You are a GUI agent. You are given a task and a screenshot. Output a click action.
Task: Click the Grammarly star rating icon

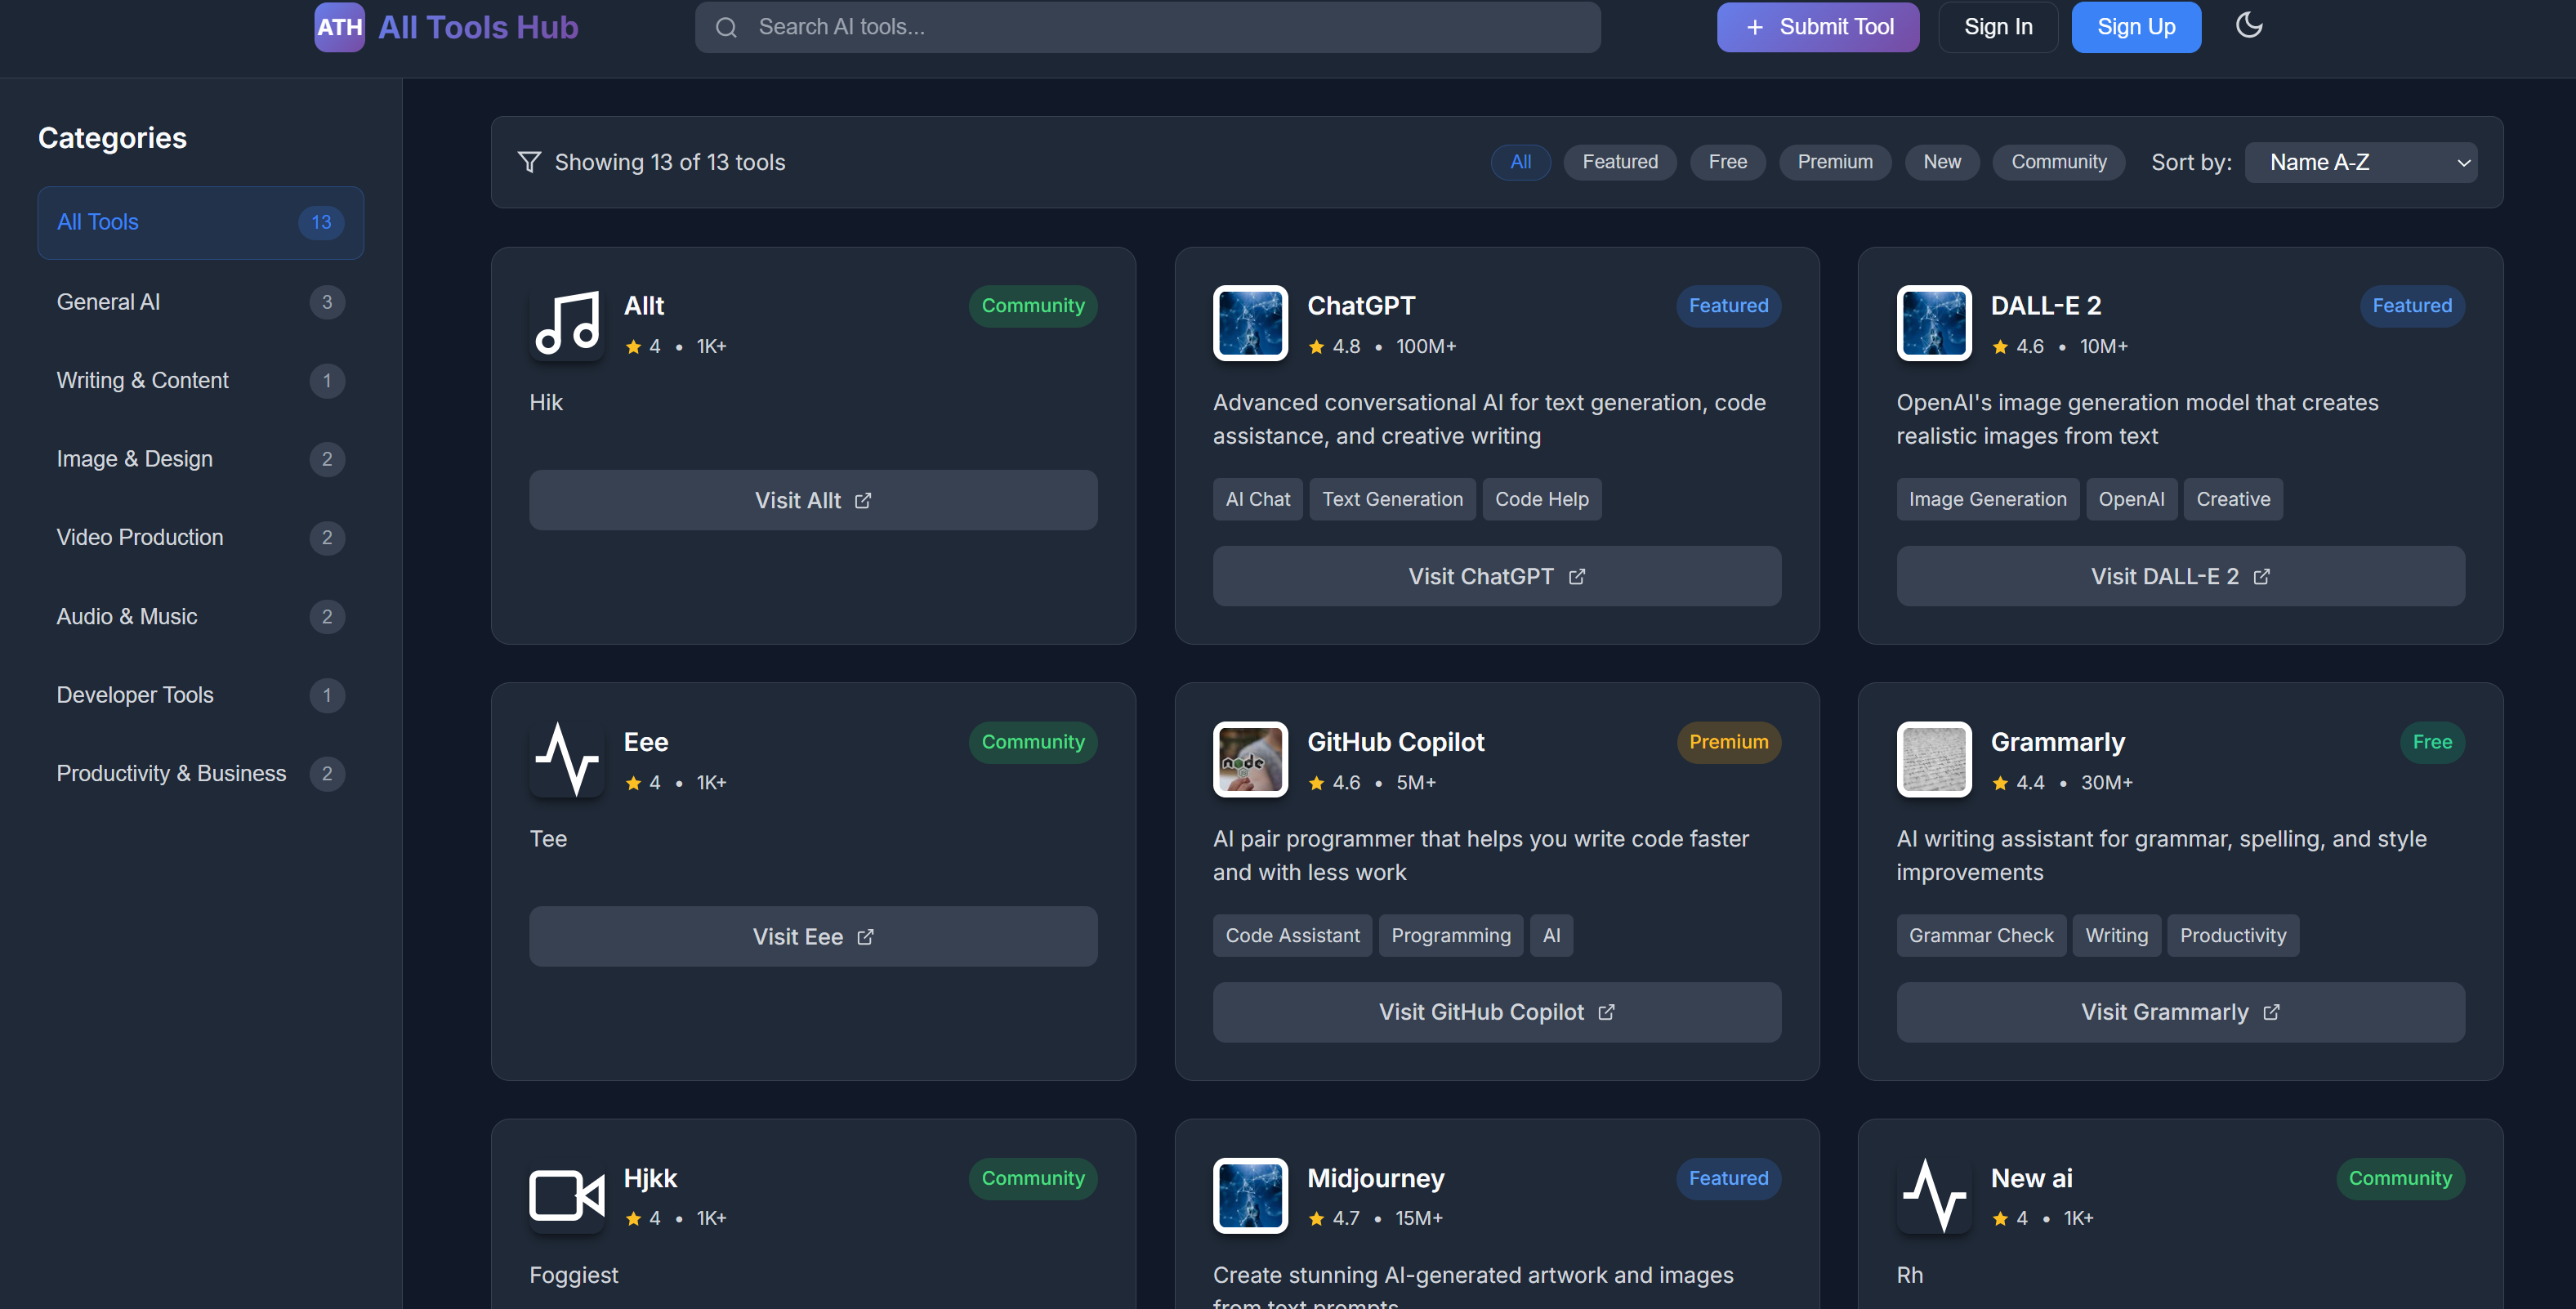tap(2000, 783)
